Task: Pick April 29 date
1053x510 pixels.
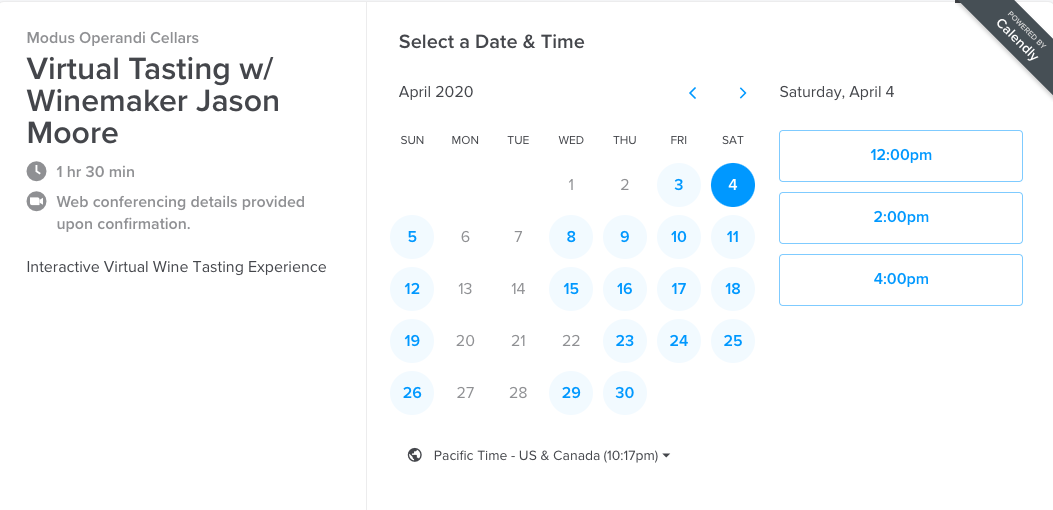Action: pyautogui.click(x=571, y=392)
